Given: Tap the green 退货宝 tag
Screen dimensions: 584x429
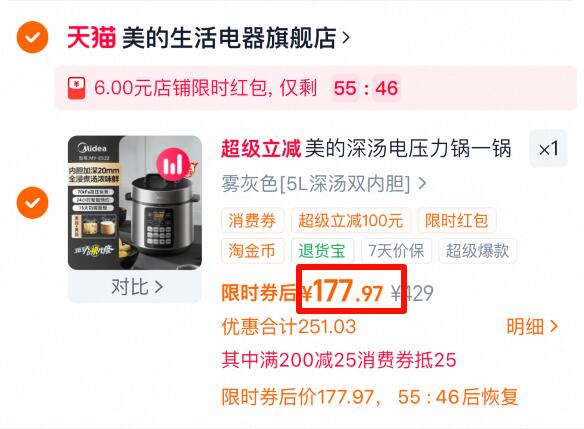Looking at the screenshot, I should [322, 251].
